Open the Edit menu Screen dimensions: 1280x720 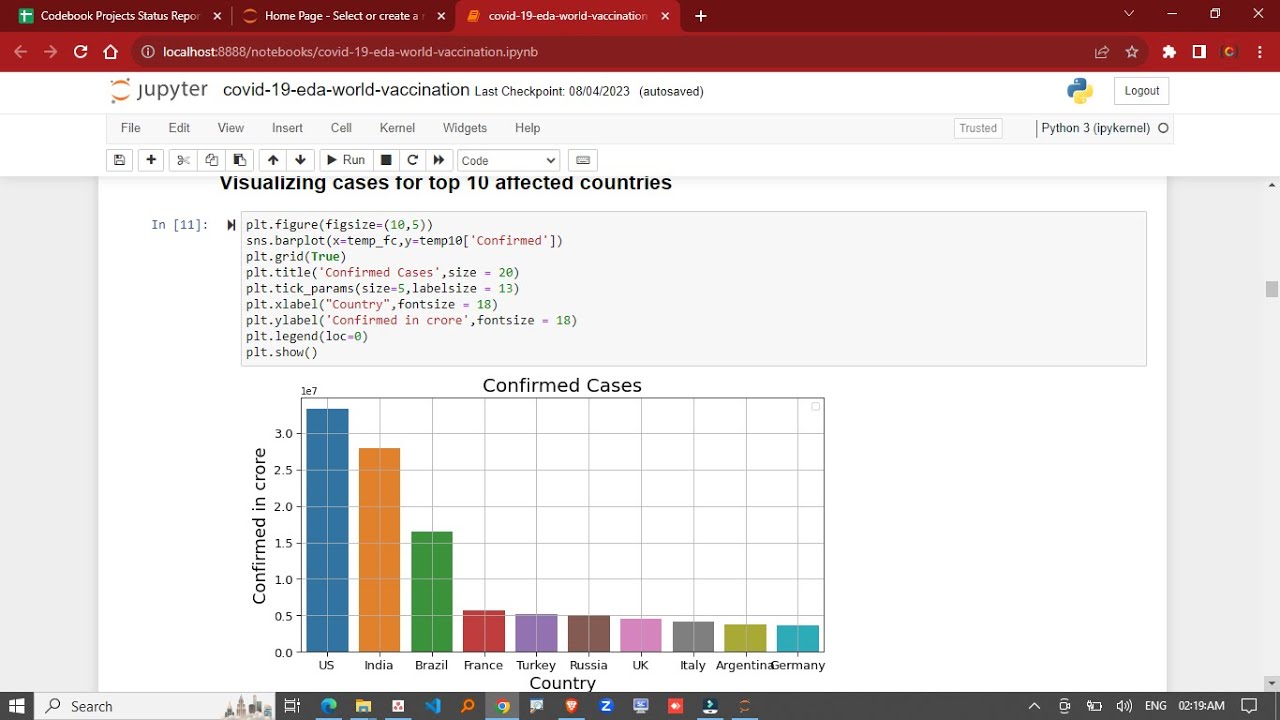click(x=179, y=128)
